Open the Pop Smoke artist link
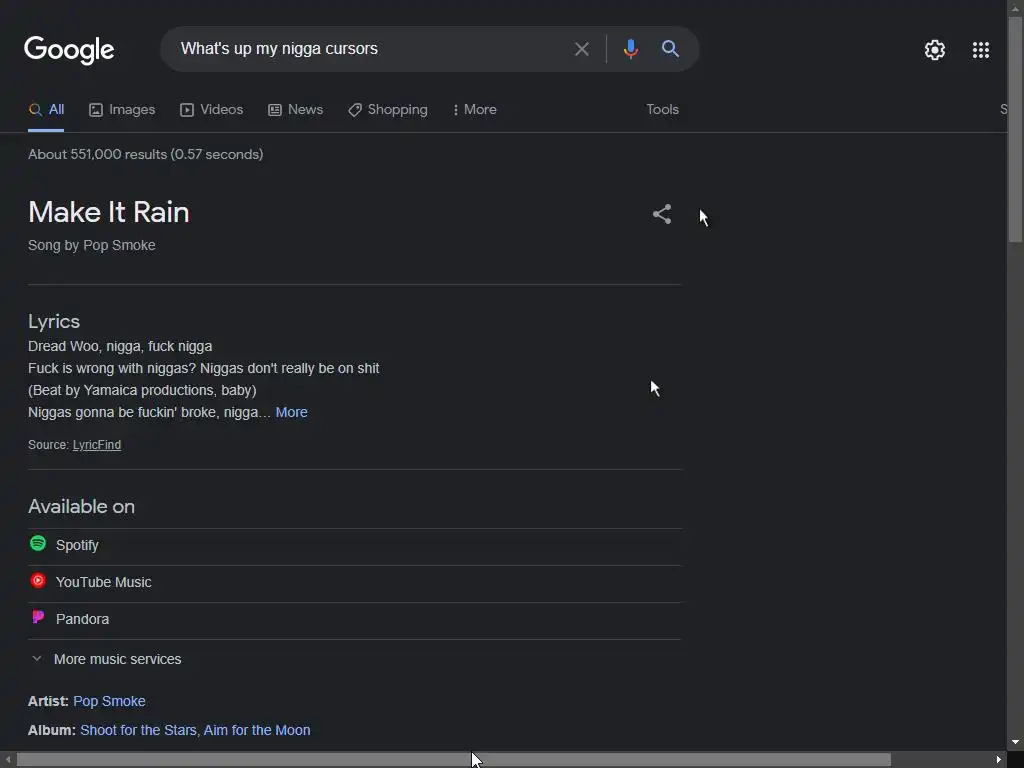1024x768 pixels. tap(109, 701)
